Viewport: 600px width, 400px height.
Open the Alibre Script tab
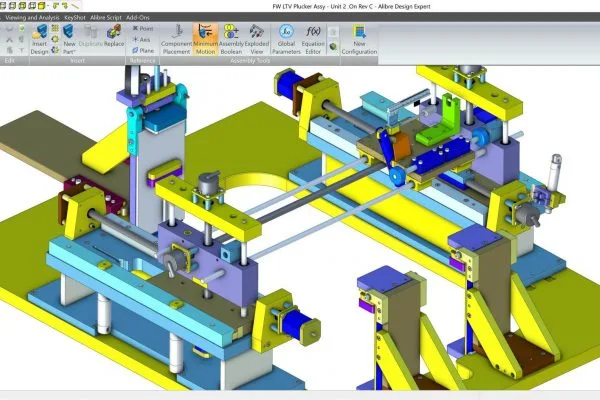point(106,18)
